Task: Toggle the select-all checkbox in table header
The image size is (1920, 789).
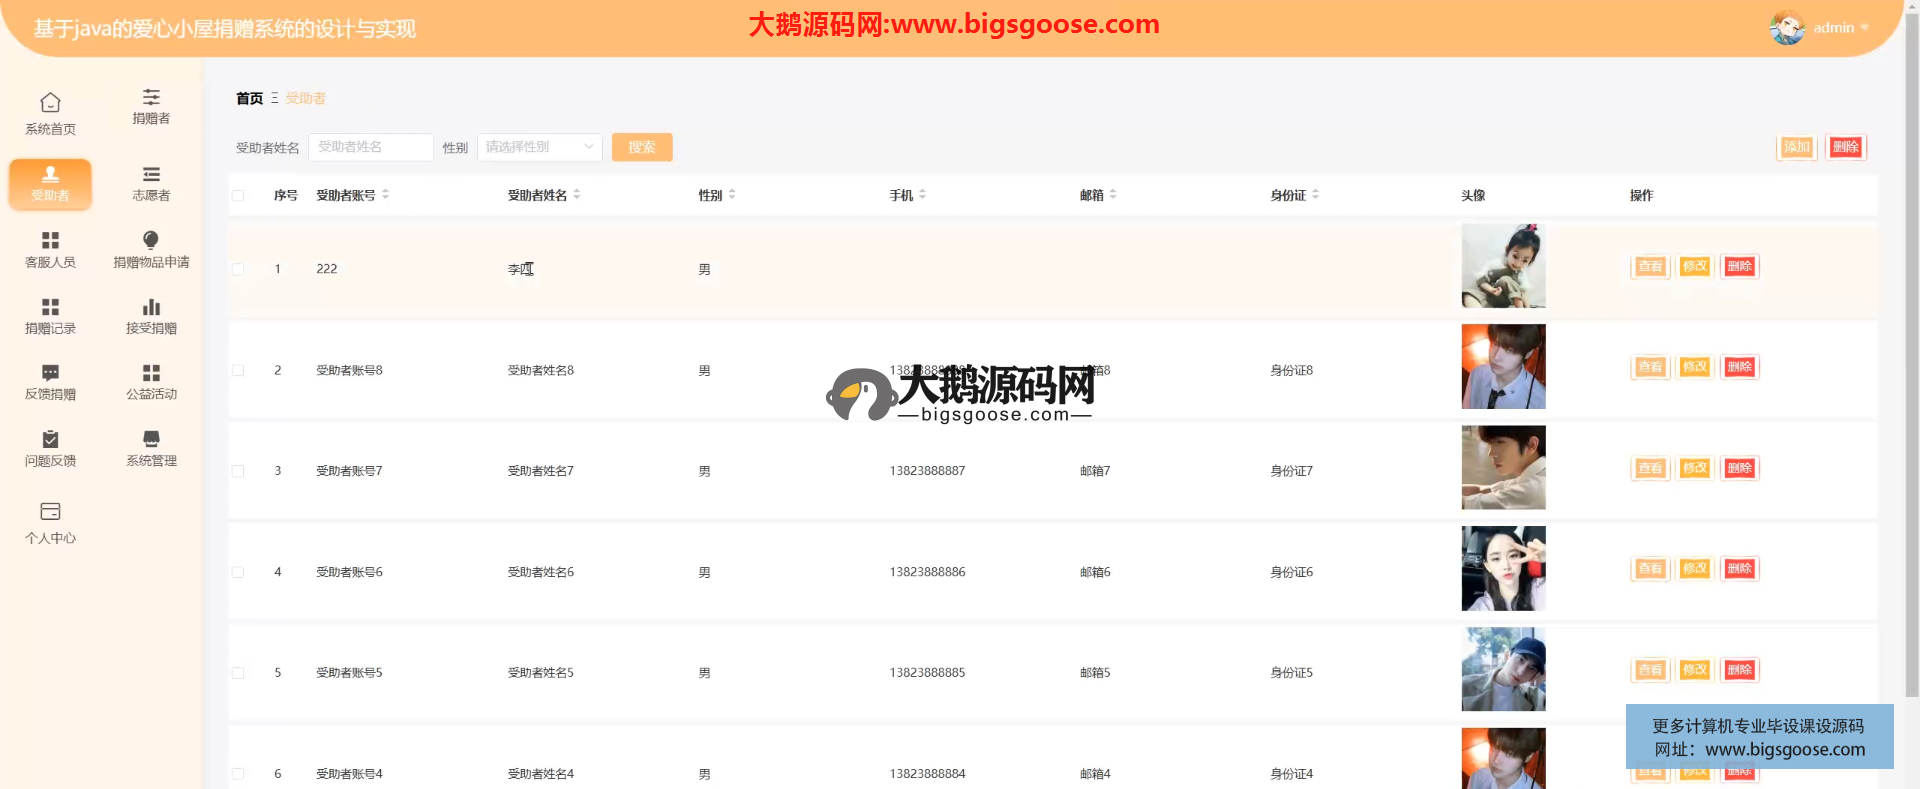Action: 238,196
